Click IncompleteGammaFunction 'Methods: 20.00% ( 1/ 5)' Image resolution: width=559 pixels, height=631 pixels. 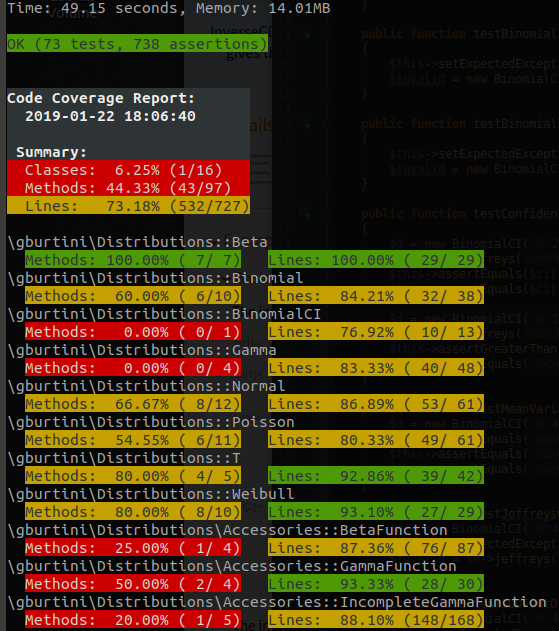click(133, 620)
